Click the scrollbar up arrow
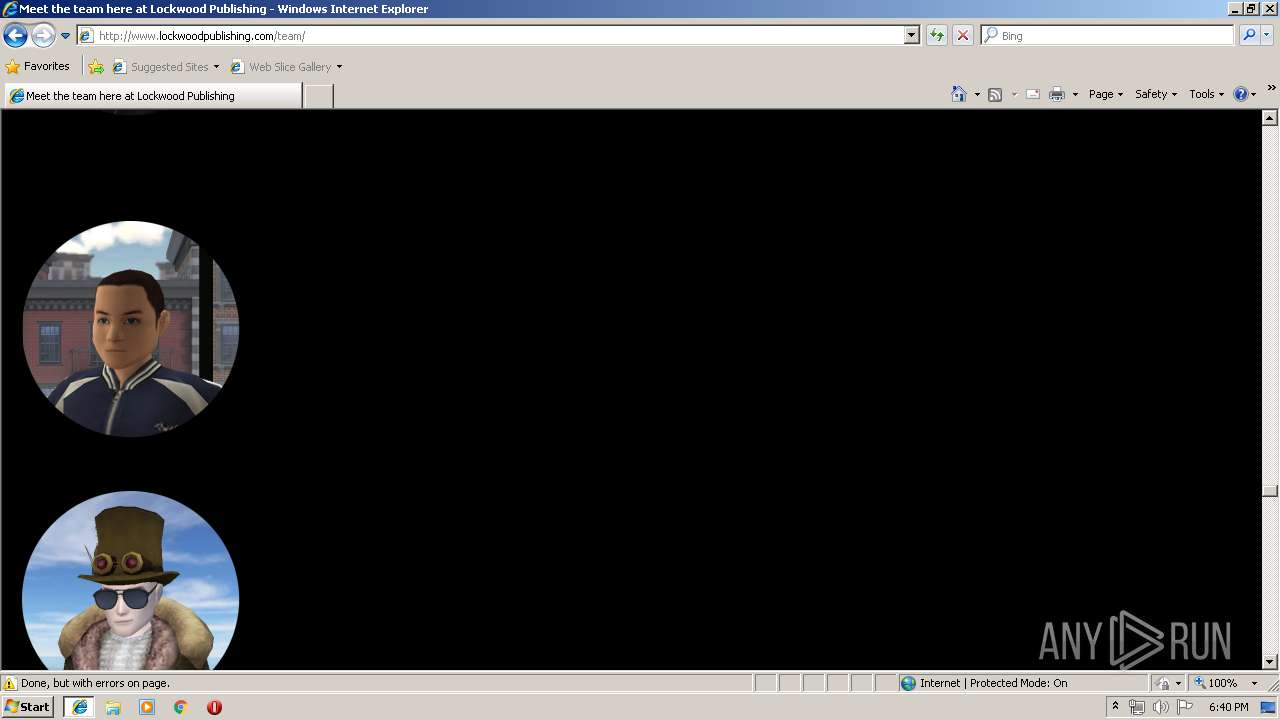The height and width of the screenshot is (720, 1280). point(1270,118)
